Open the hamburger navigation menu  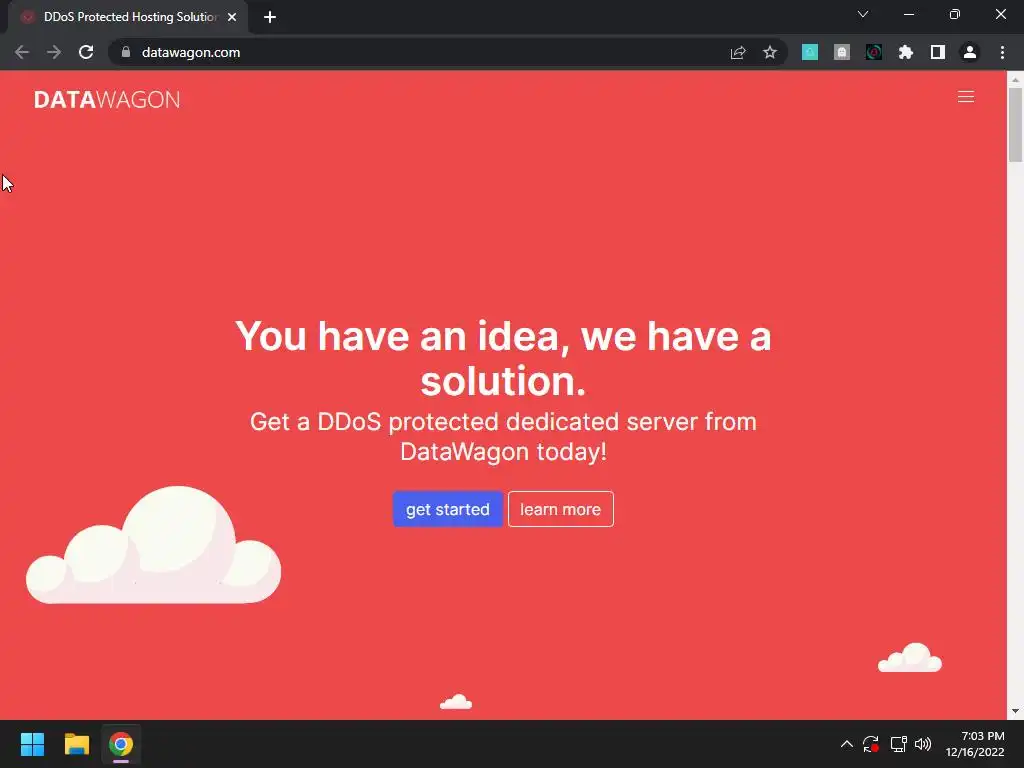point(965,97)
